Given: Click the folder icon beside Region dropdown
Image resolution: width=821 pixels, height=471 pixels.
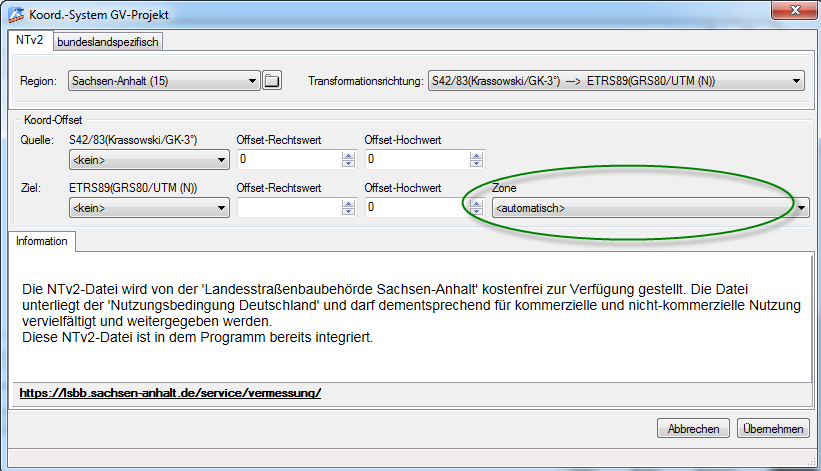Looking at the screenshot, I should pyautogui.click(x=272, y=82).
